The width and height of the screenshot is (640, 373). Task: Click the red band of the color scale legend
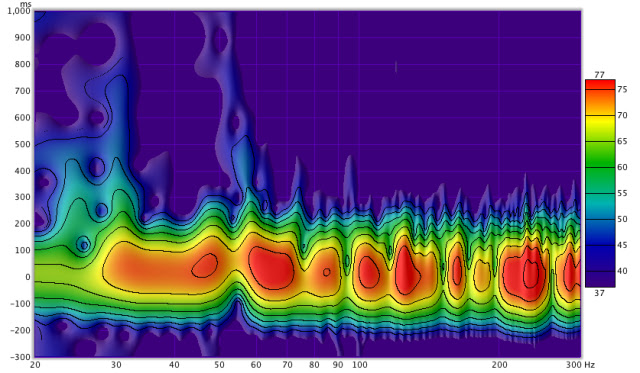600,84
